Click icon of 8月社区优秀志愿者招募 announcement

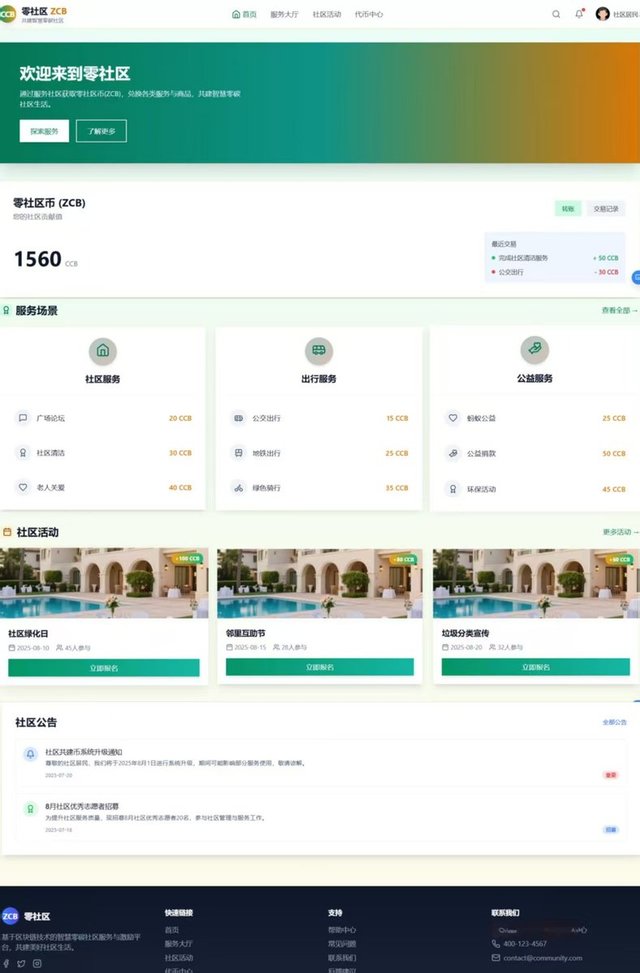pos(30,809)
